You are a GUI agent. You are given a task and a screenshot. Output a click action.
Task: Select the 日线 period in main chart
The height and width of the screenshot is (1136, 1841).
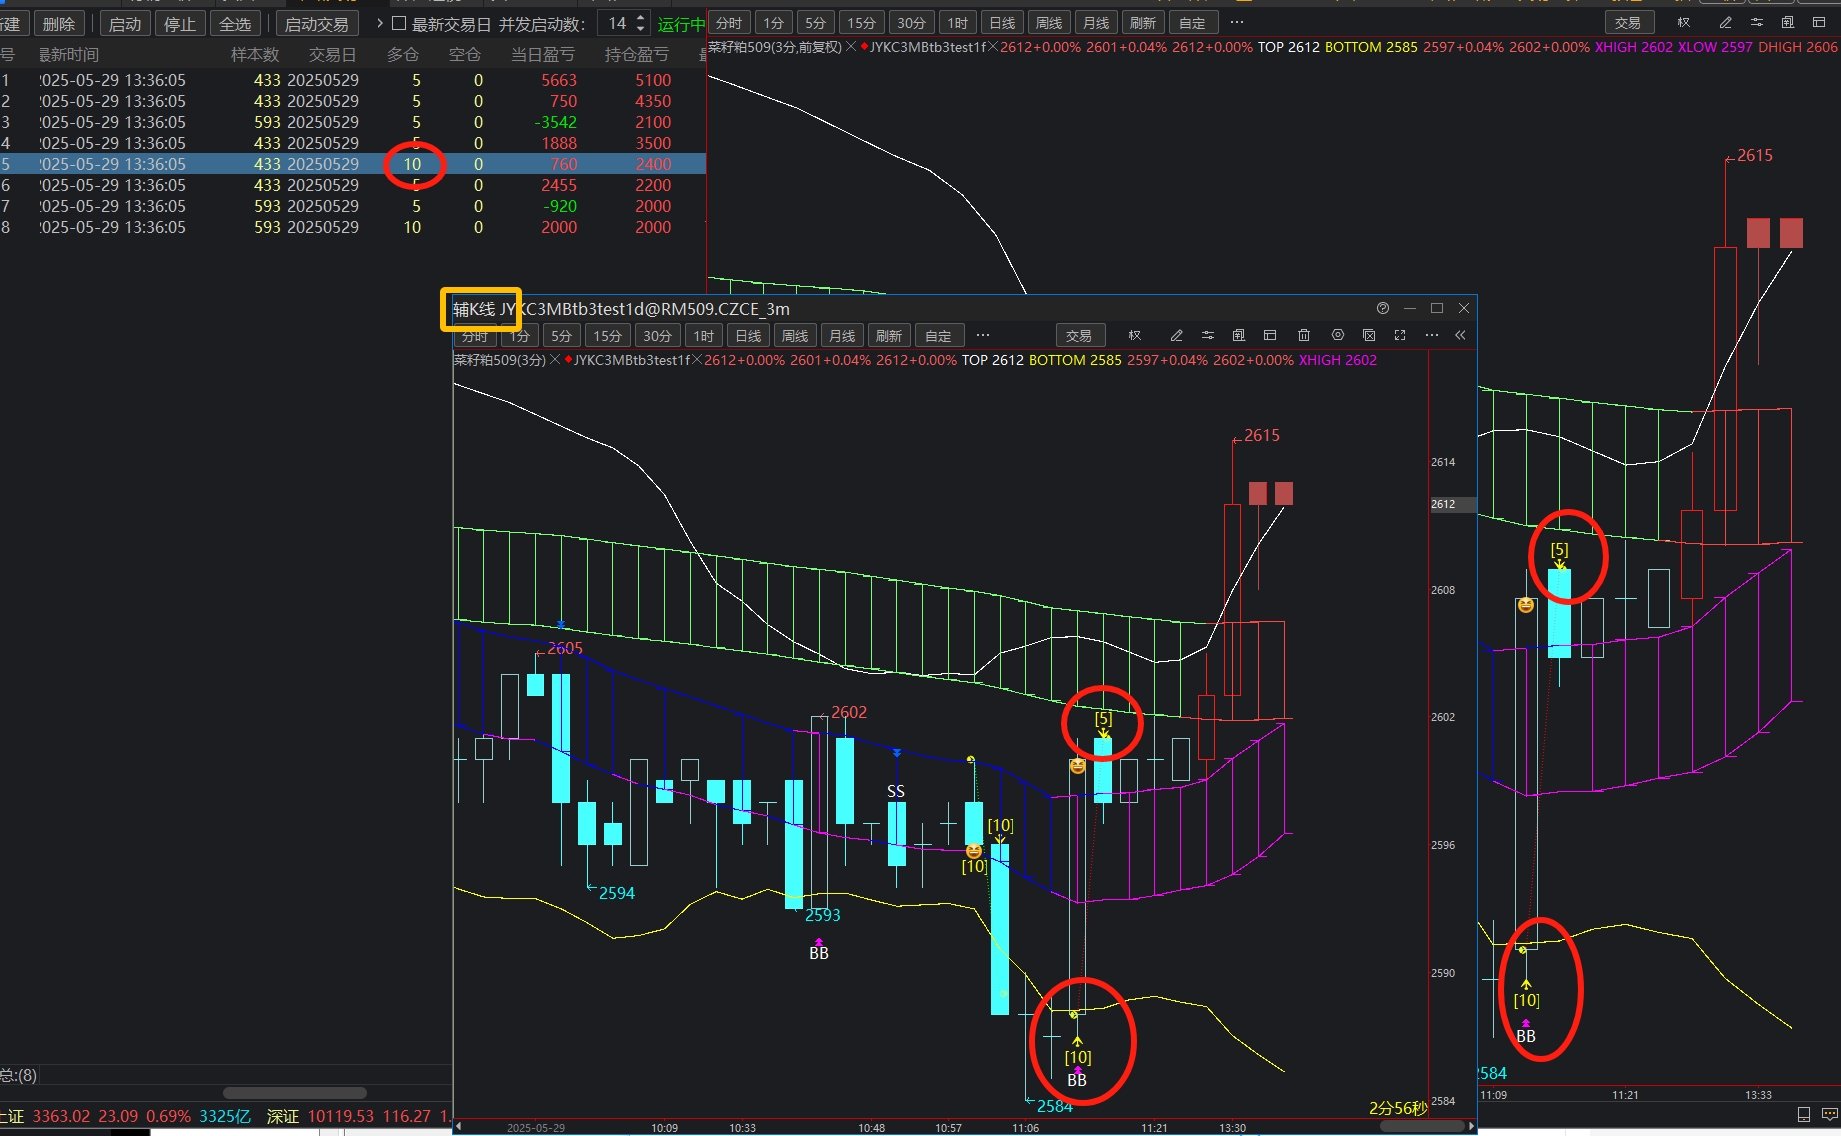click(1002, 22)
